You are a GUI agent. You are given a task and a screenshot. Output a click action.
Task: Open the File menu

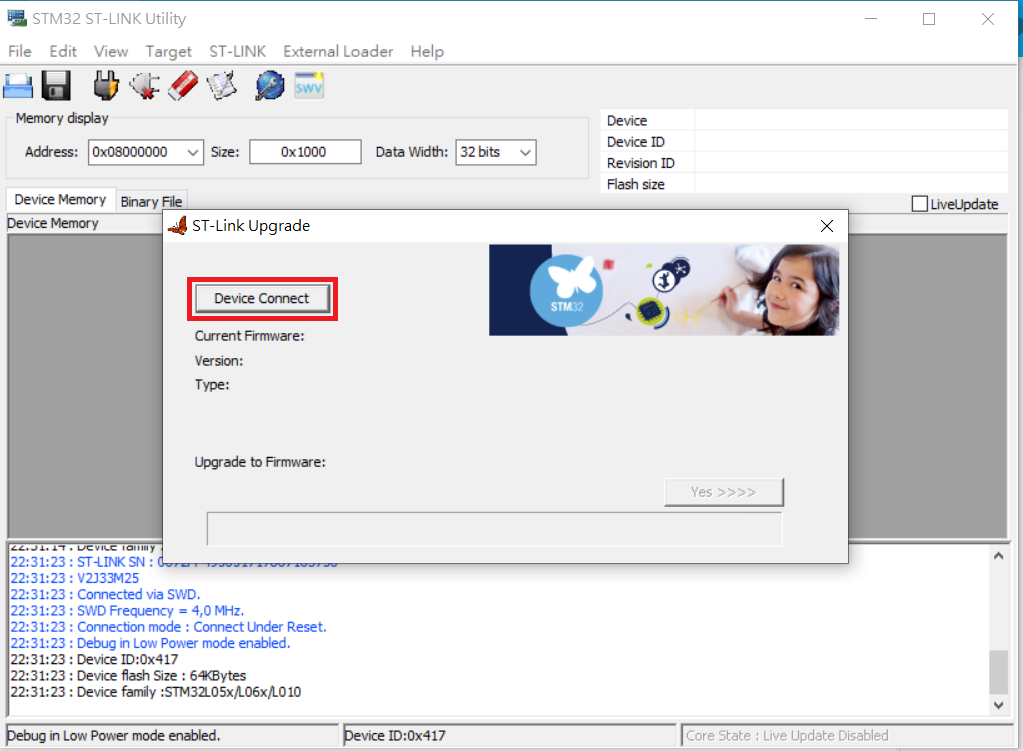(x=20, y=52)
